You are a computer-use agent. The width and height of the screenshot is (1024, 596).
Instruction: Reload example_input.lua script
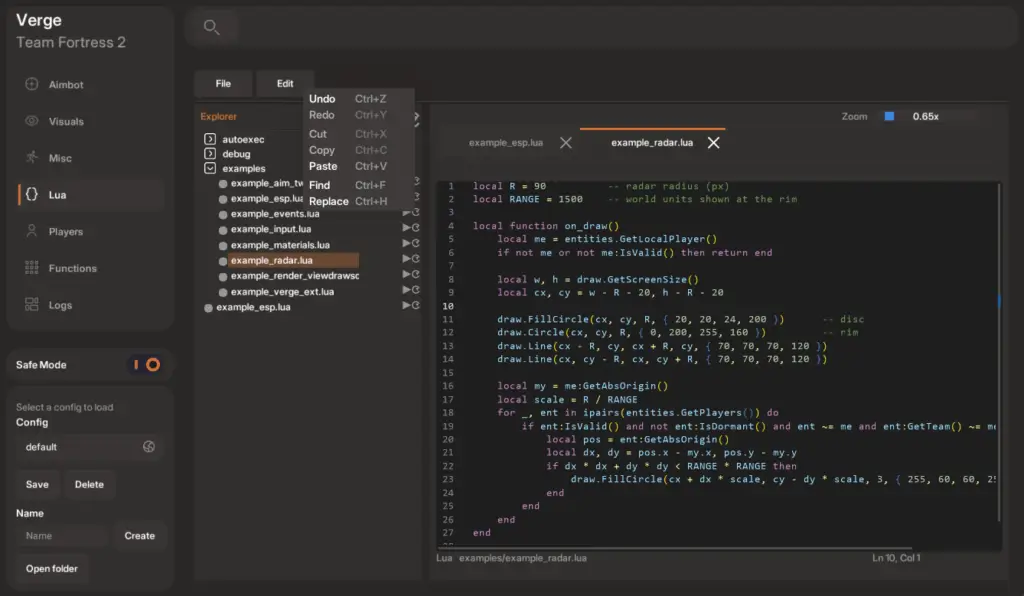tap(415, 228)
